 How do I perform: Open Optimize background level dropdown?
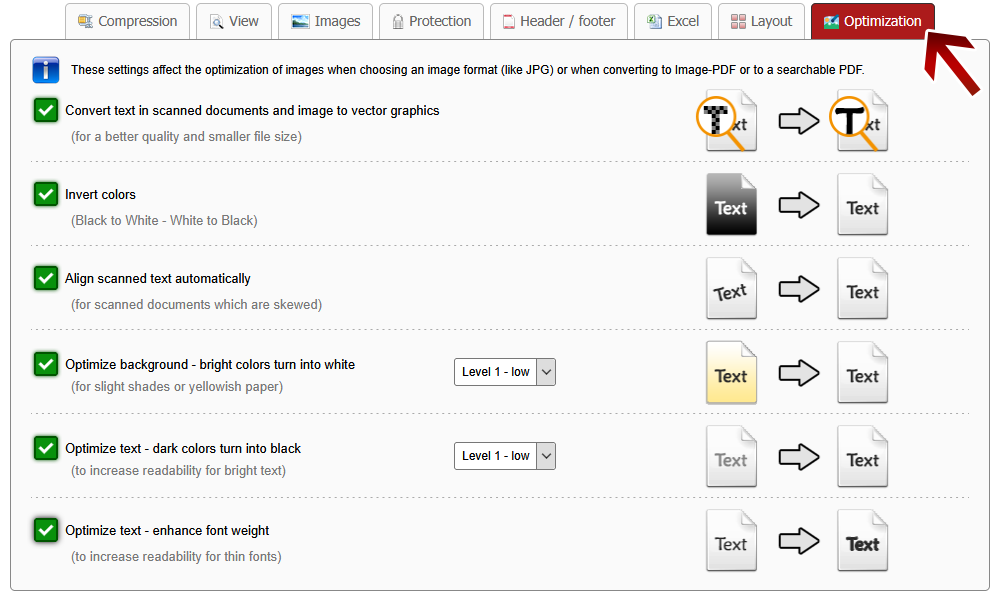pyautogui.click(x=504, y=372)
